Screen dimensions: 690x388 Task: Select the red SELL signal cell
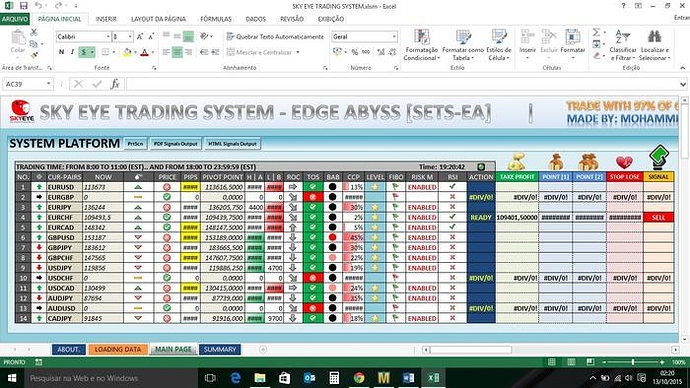(x=658, y=217)
